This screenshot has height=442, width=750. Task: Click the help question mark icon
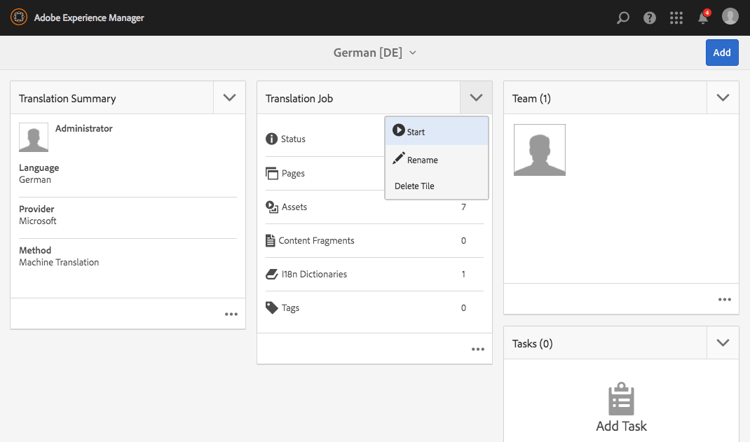[650, 18]
